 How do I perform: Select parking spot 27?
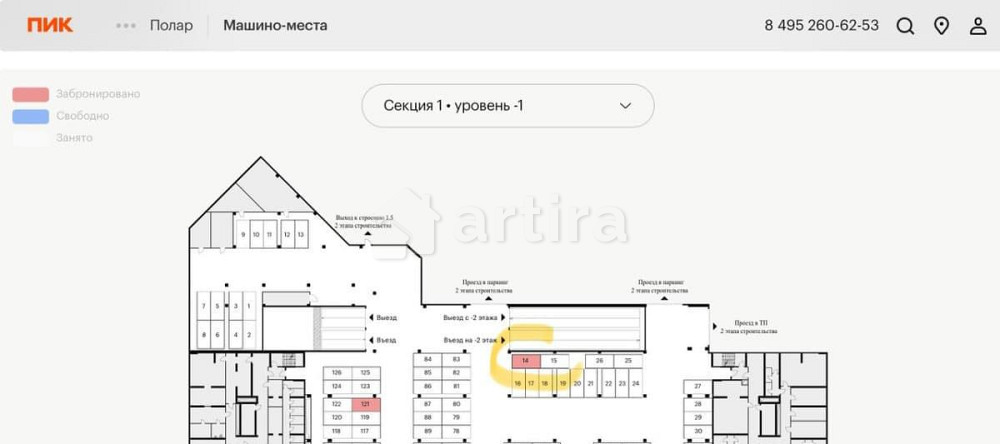[x=698, y=387]
